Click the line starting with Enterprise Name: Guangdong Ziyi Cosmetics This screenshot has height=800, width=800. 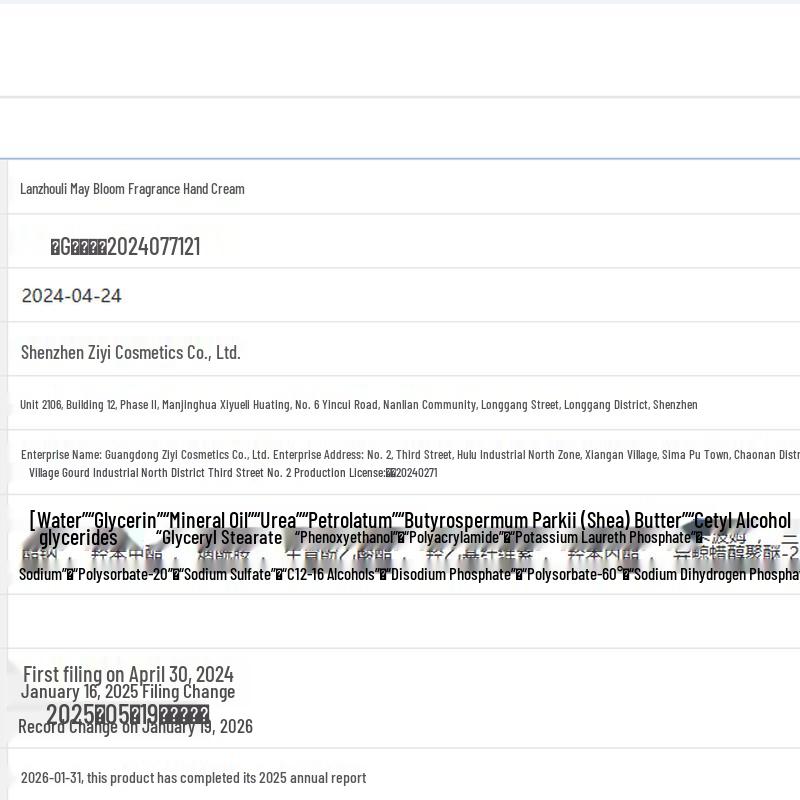point(410,455)
